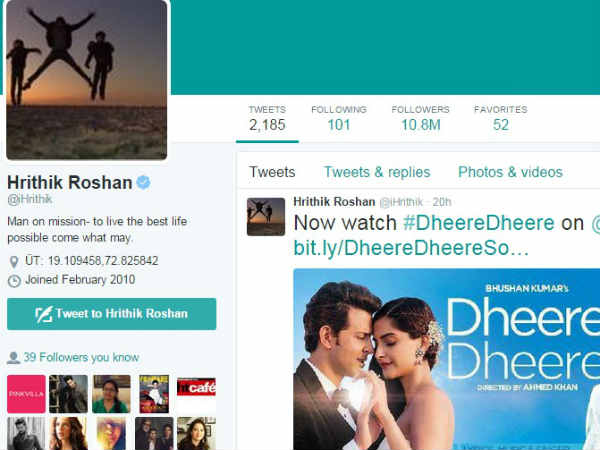This screenshot has width=600, height=450.
Task: Click the clock icon beside Joined February 2010
Action: pyautogui.click(x=14, y=281)
